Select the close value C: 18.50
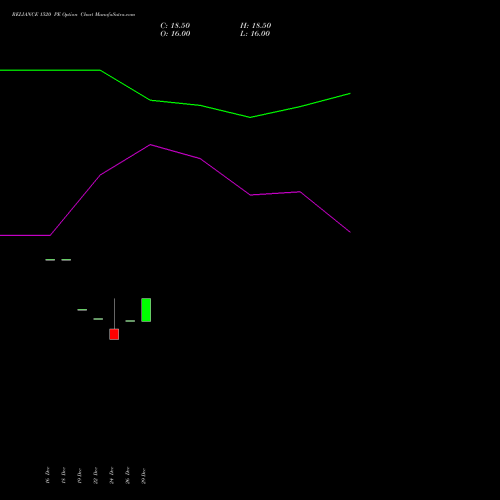Screen dimensions: 500x500 pyautogui.click(x=175, y=26)
